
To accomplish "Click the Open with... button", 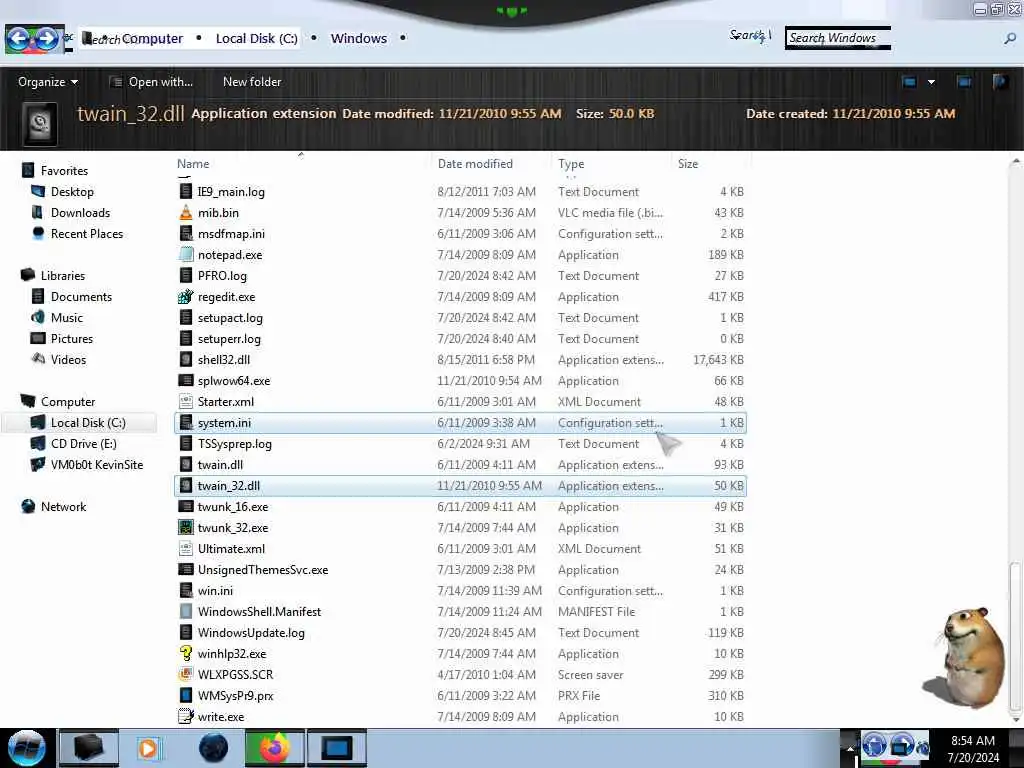I will 151,82.
